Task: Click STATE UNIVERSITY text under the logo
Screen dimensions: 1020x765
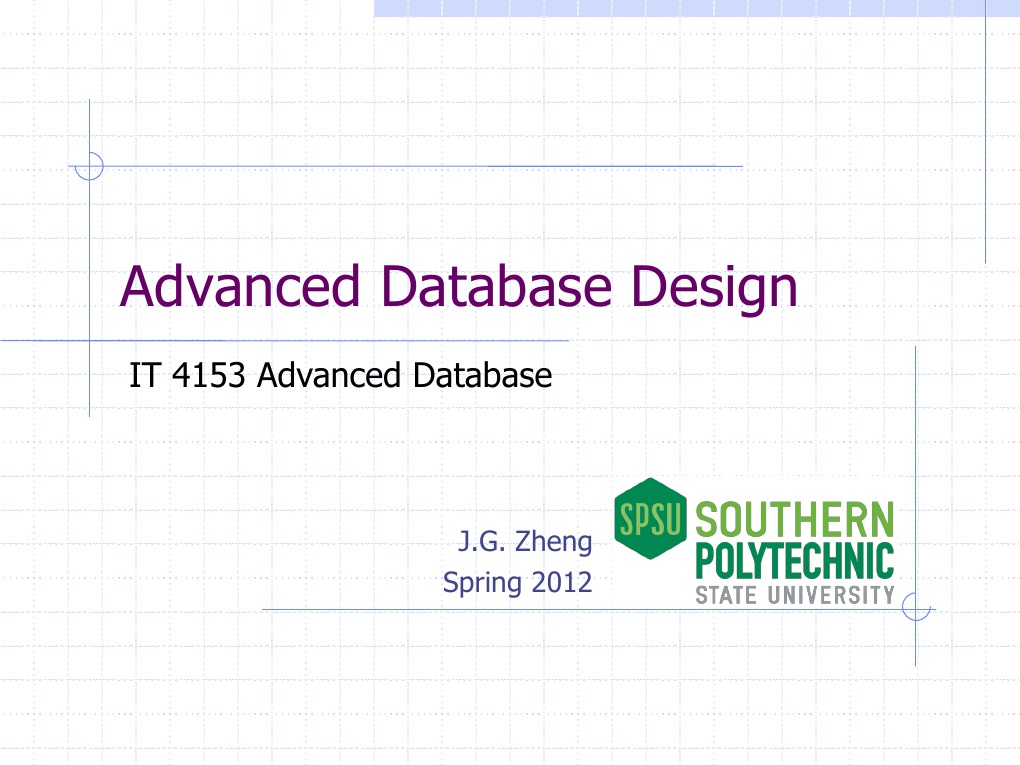Action: [793, 594]
